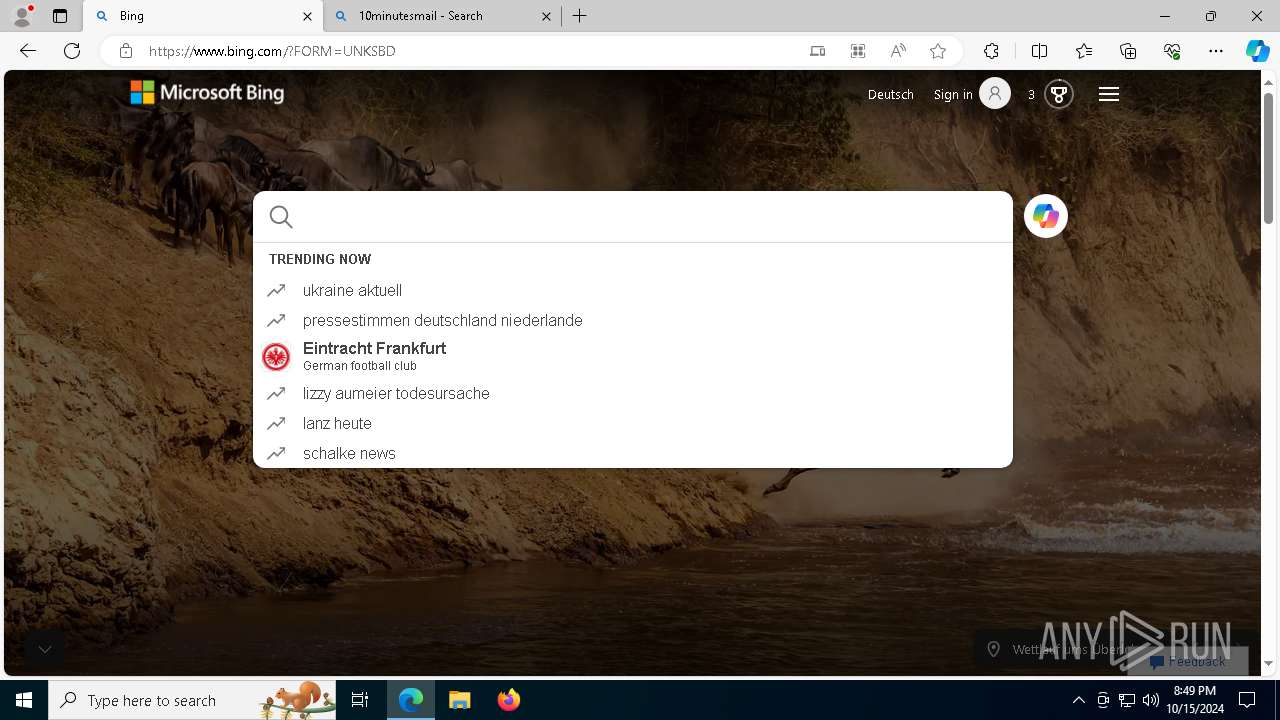Open Browser essentials heart icon
The image size is (1280, 720).
pos(1172,51)
